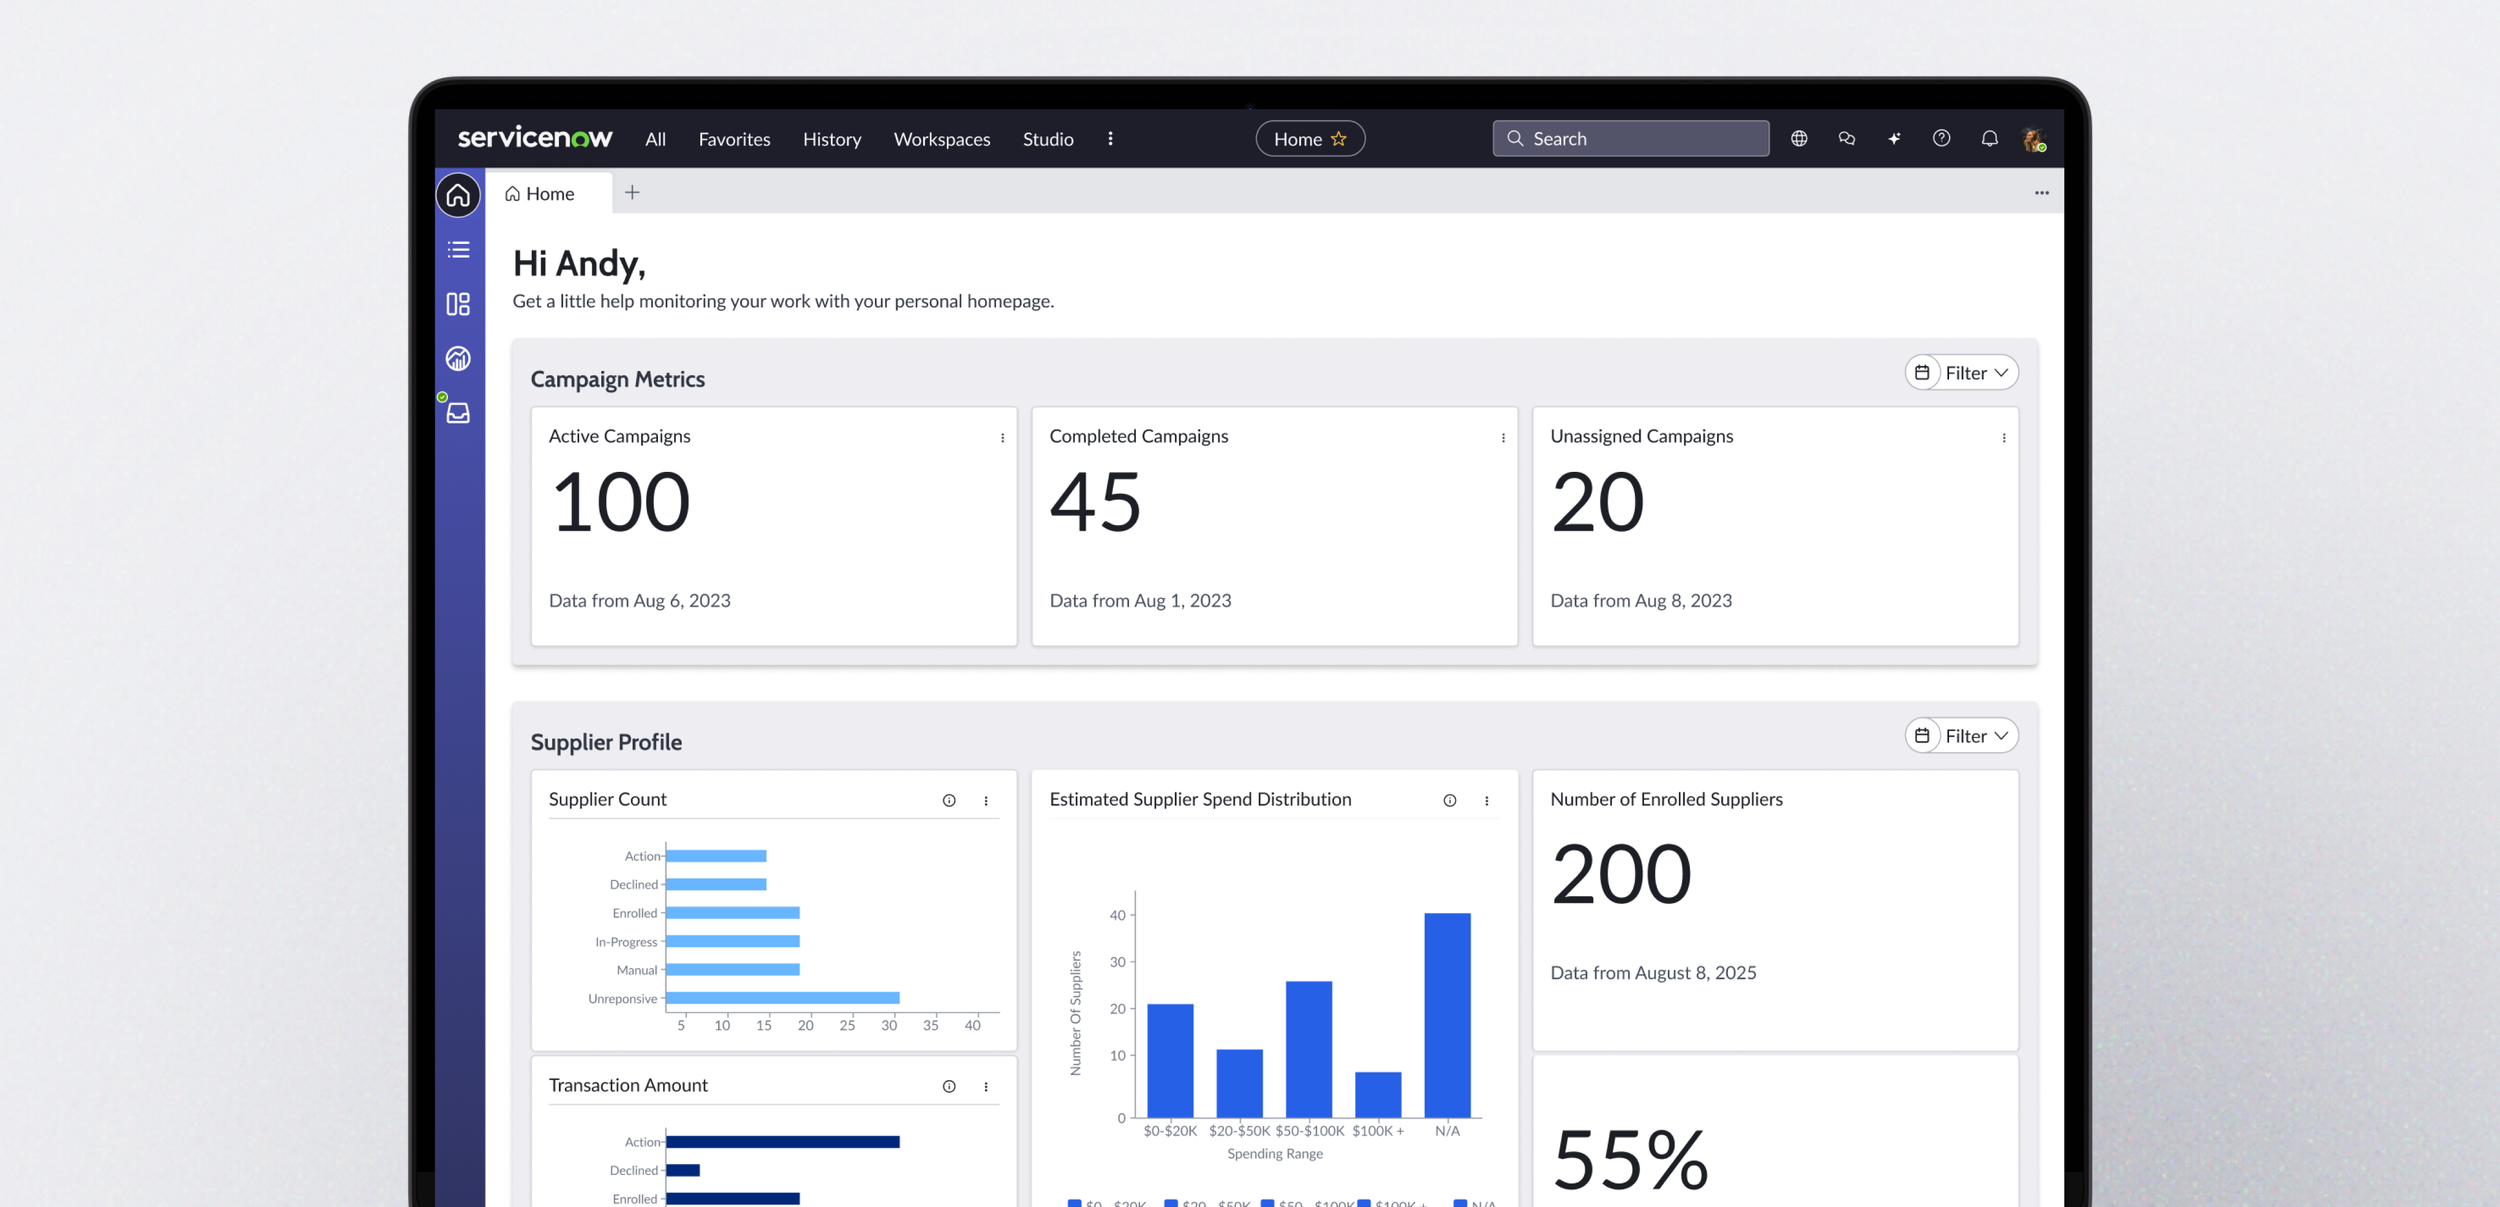Viewport: 2500px width, 1207px height.
Task: Open the Workspaces menu
Action: tap(942, 139)
